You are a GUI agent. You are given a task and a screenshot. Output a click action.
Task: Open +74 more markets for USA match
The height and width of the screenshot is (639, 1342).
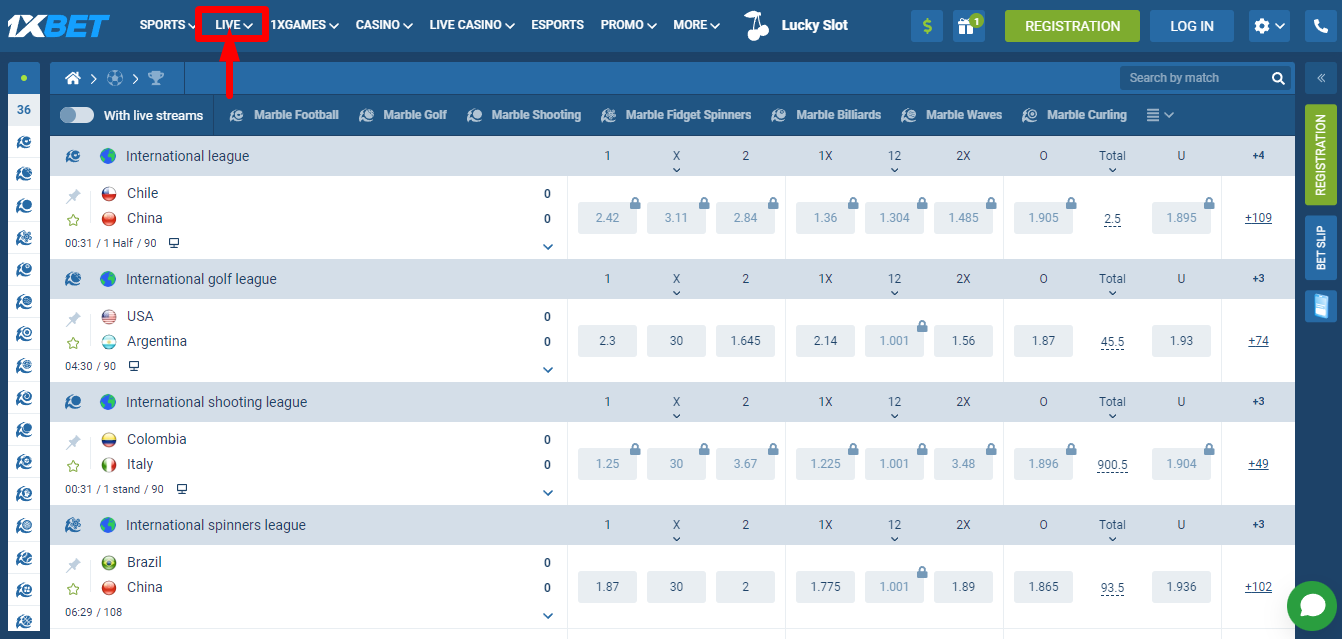point(1258,341)
